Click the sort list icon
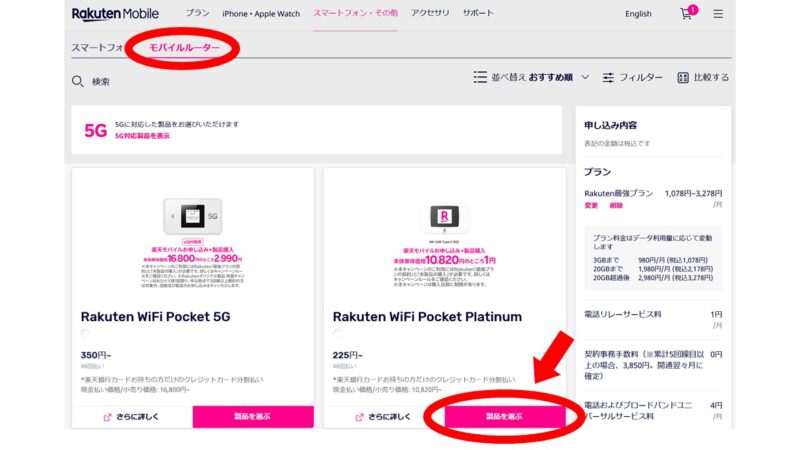The height and width of the screenshot is (450, 800). click(480, 77)
